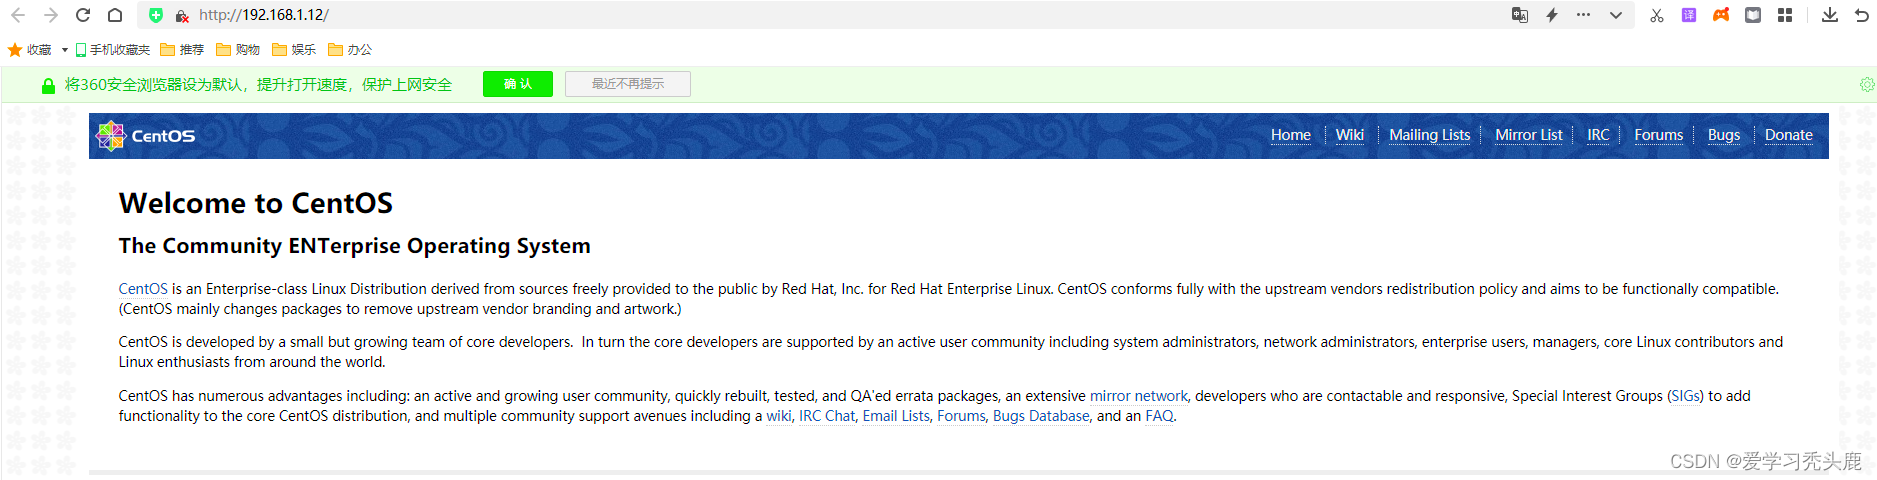Select Mirror List in the navigation bar
Viewport: 1877px width, 480px height.
[x=1528, y=135]
